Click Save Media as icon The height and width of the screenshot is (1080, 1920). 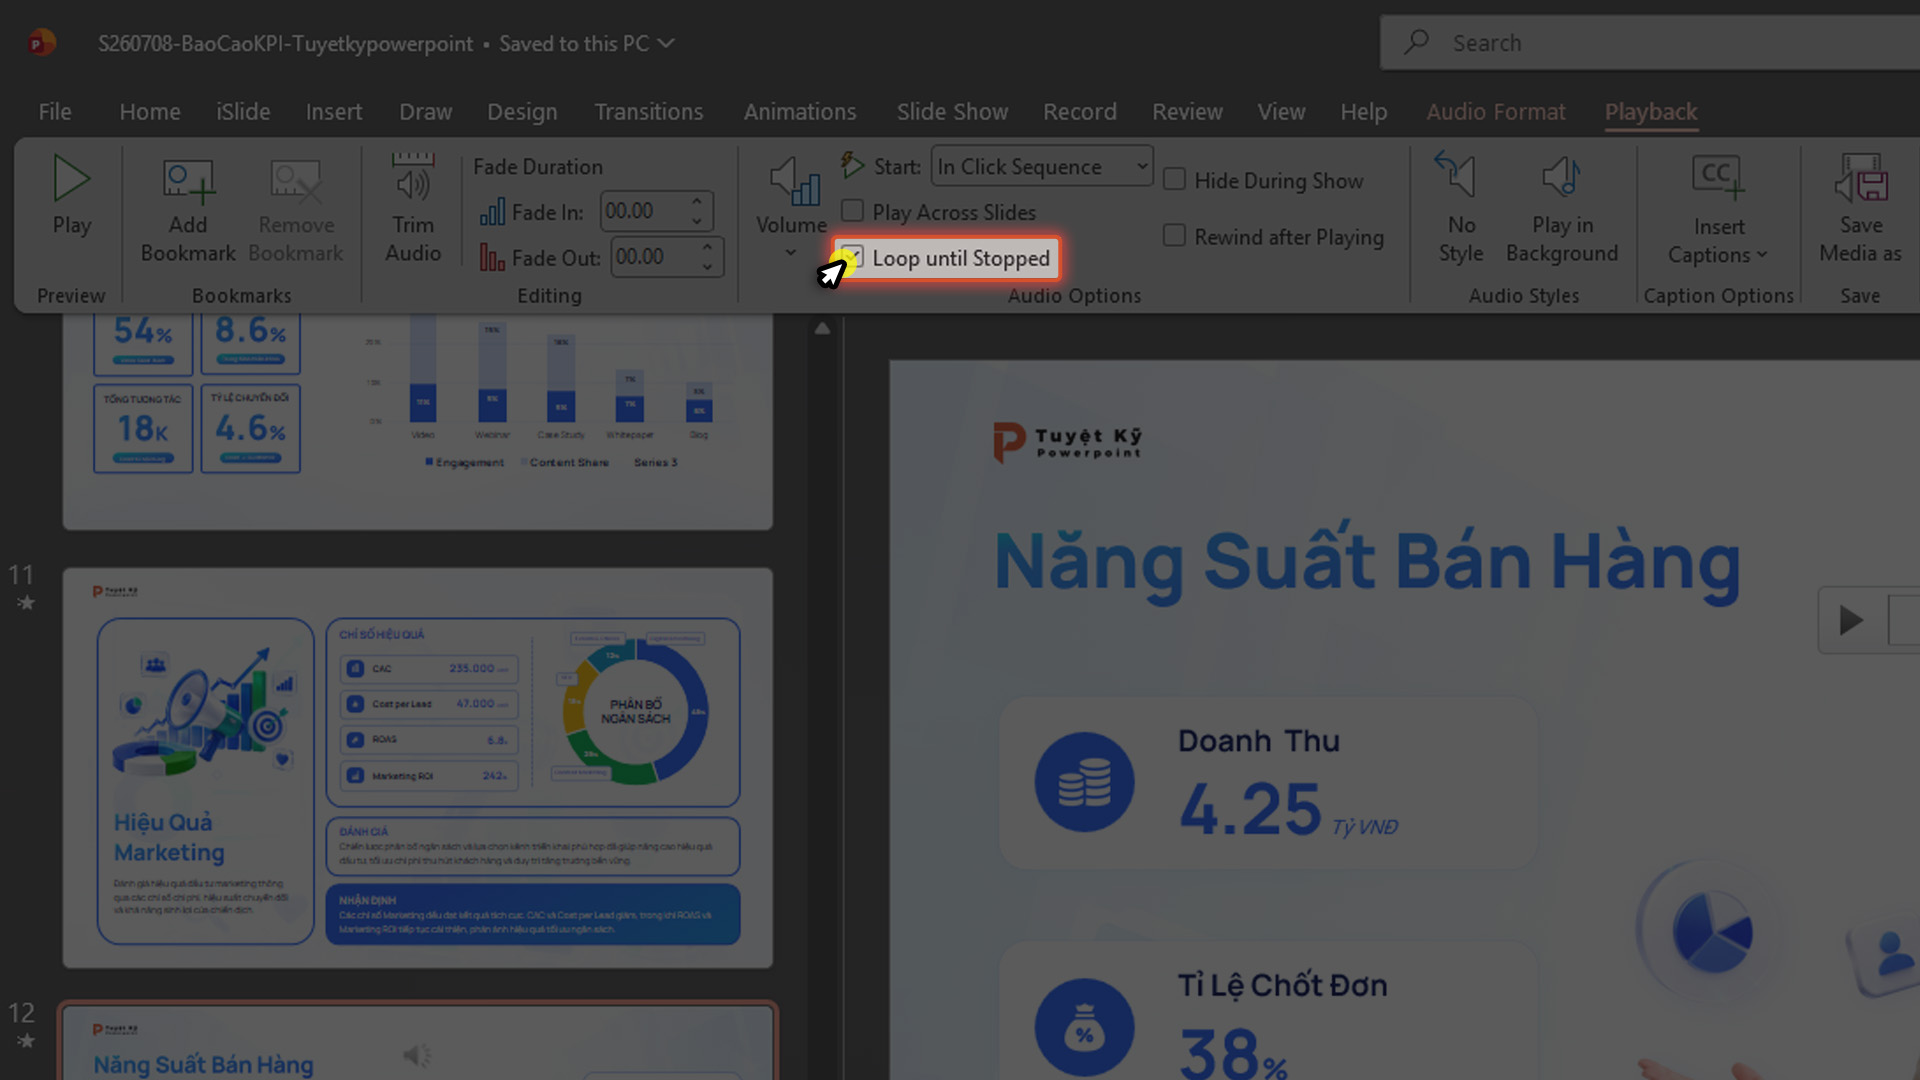pyautogui.click(x=1861, y=178)
